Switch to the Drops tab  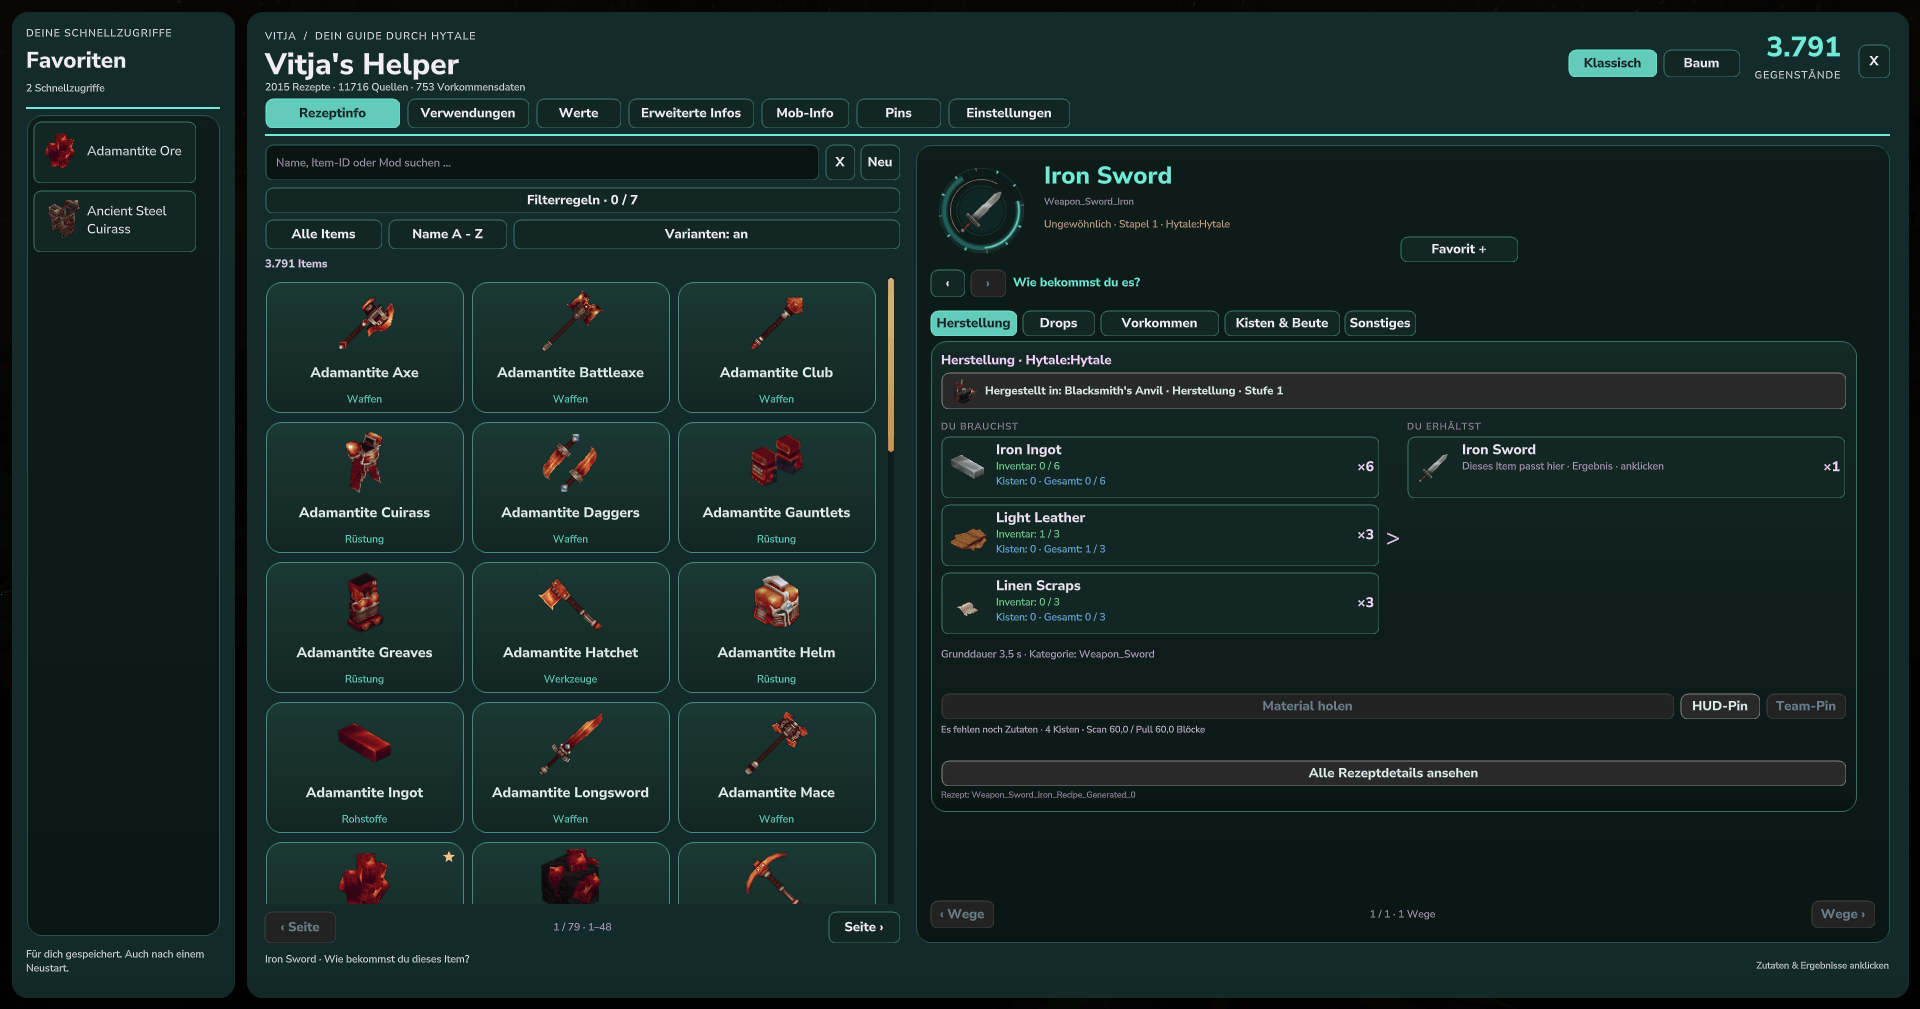pos(1058,323)
